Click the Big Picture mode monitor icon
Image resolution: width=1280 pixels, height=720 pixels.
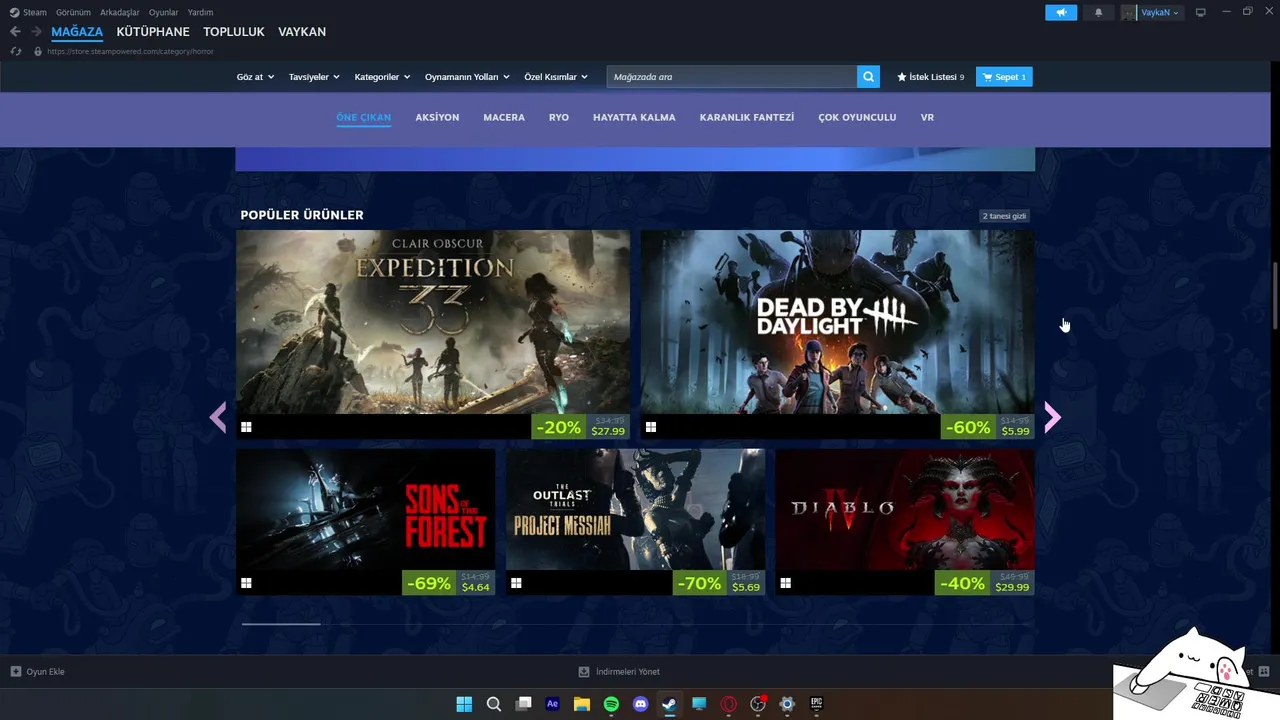pyautogui.click(x=1201, y=12)
